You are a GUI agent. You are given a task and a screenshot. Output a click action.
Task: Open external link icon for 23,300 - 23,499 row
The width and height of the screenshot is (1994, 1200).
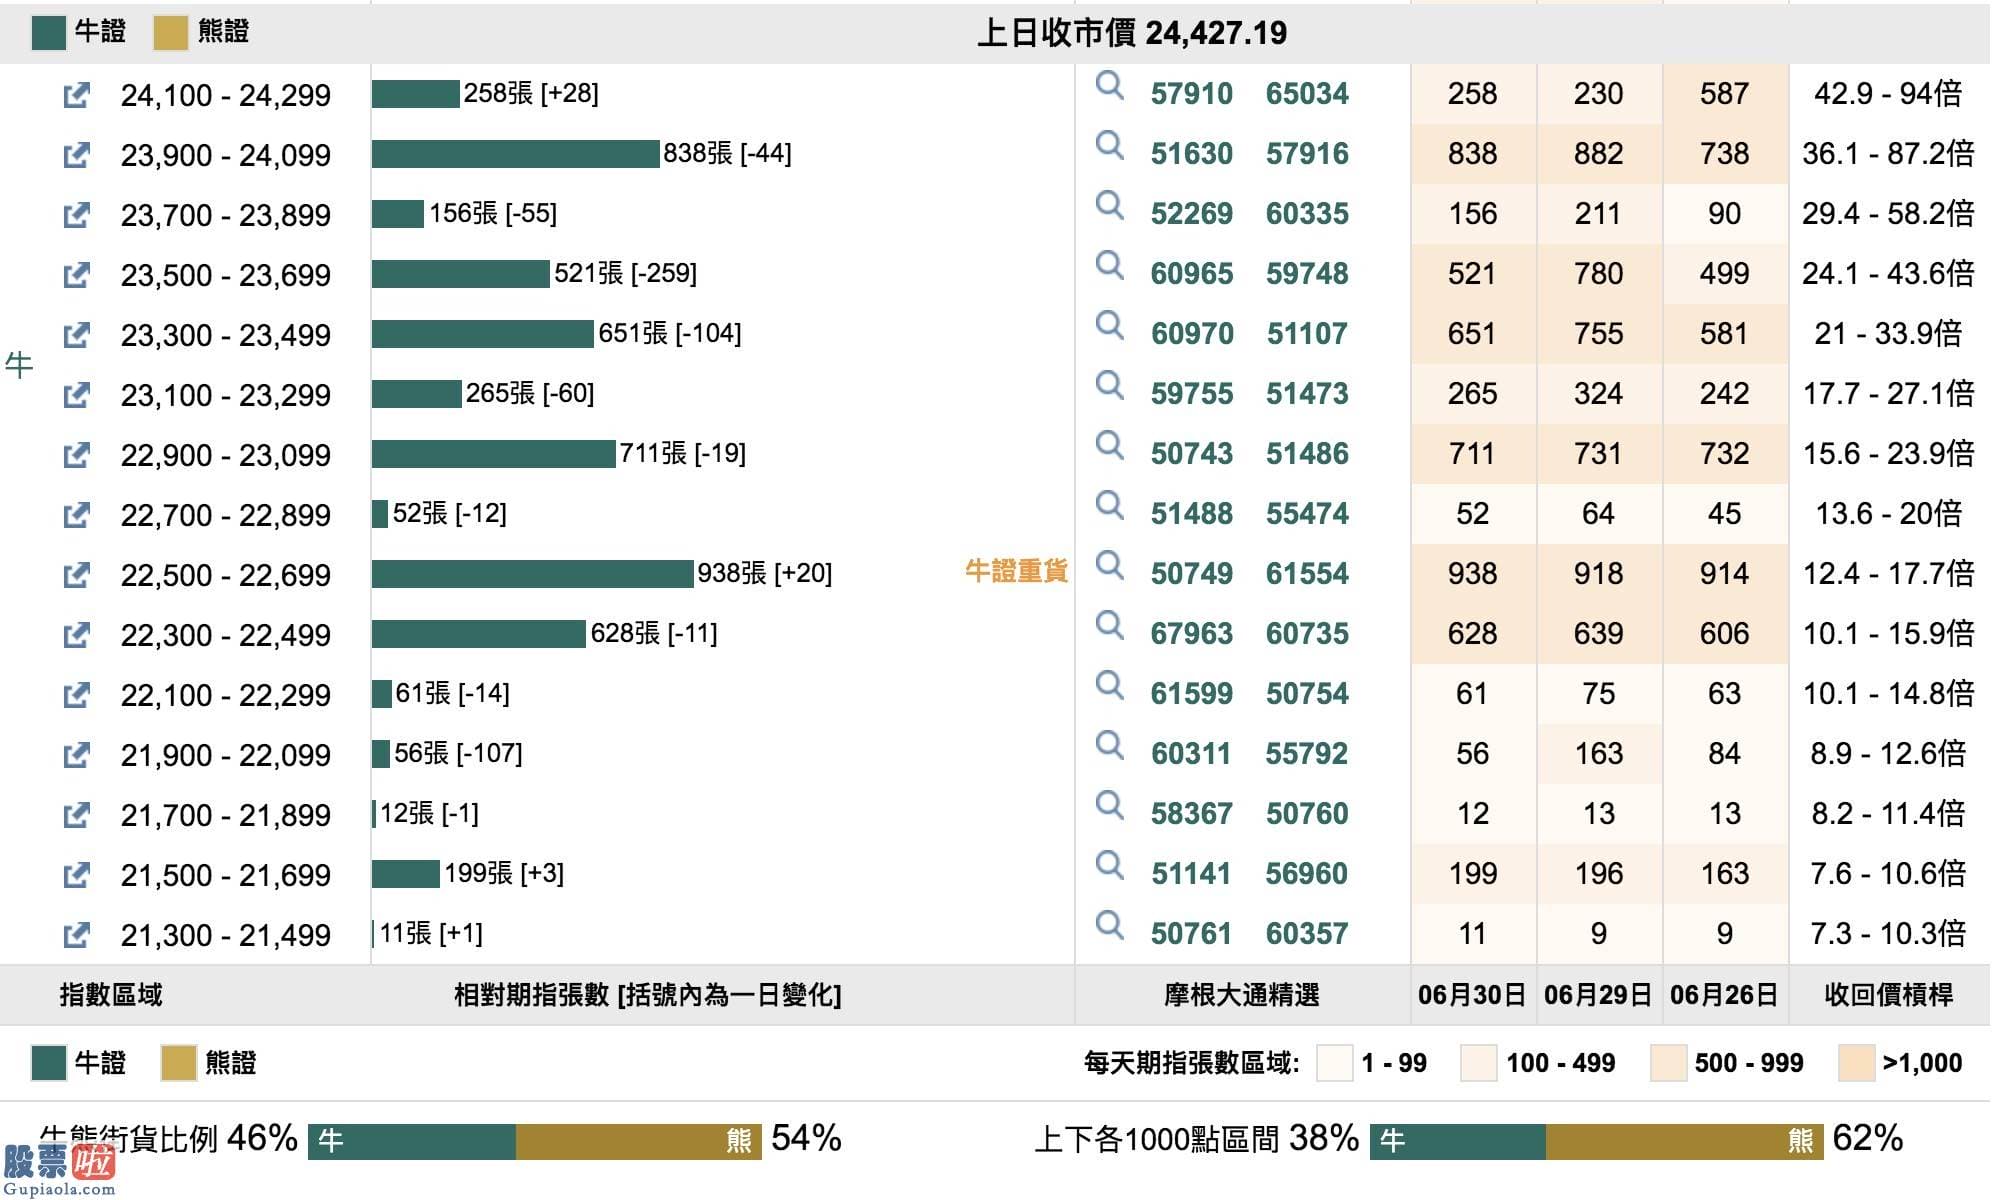[x=76, y=335]
